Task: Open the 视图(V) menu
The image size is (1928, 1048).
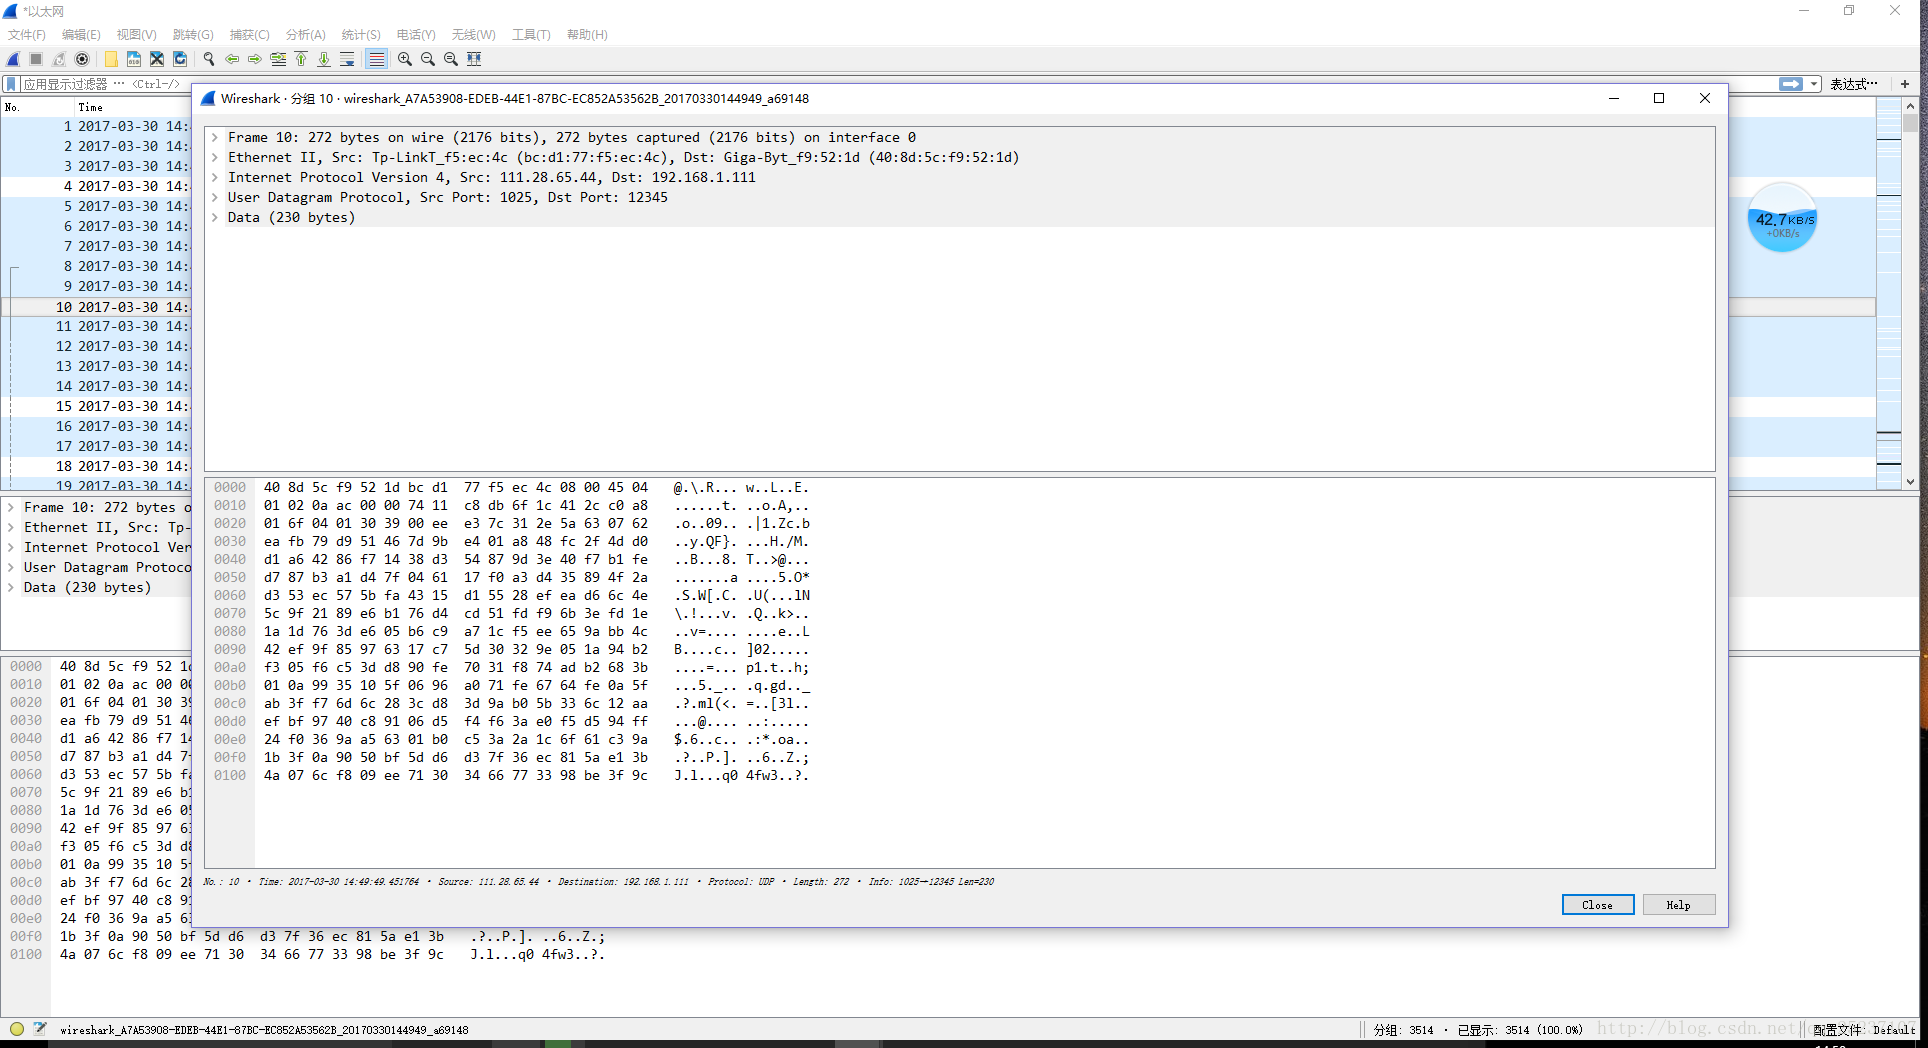Action: click(137, 34)
